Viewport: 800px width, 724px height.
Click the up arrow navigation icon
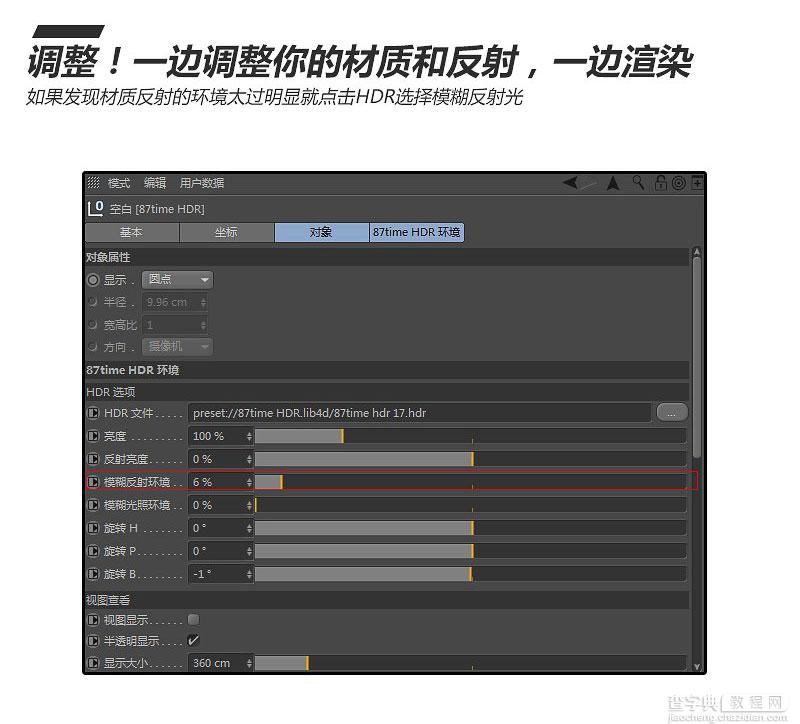tap(613, 183)
